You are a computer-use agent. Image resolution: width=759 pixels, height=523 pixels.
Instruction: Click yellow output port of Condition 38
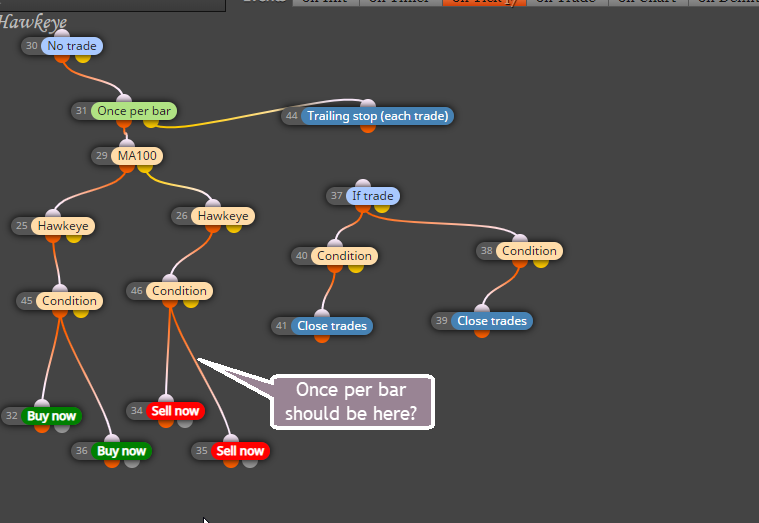pos(541,262)
